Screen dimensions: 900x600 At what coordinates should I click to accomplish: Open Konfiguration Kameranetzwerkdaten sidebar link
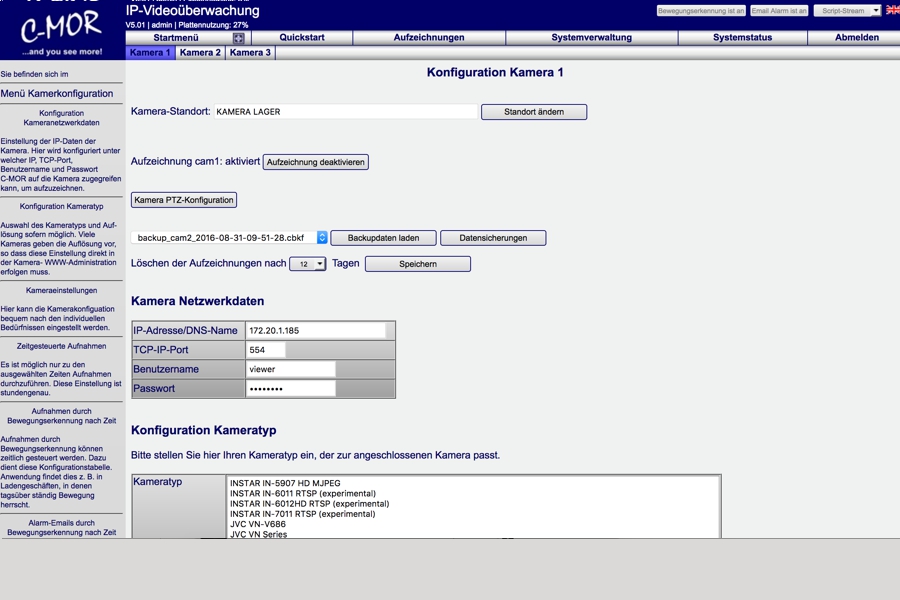61,118
